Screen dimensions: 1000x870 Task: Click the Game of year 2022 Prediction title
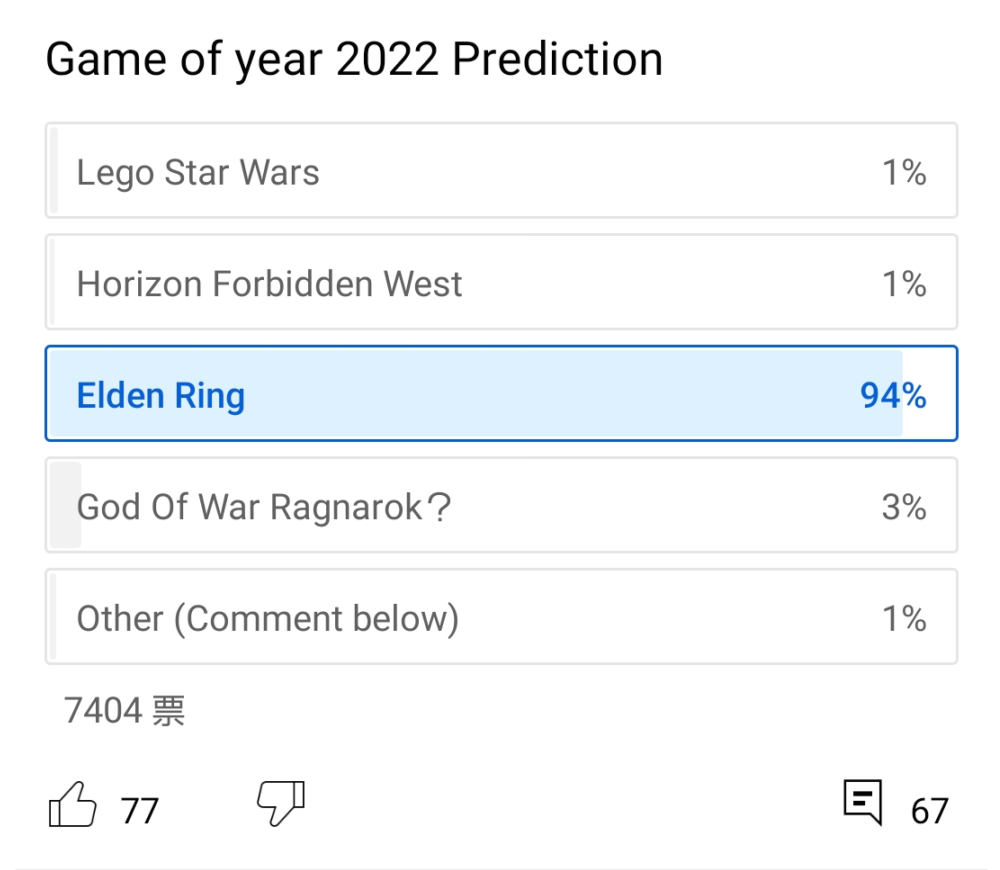354,60
